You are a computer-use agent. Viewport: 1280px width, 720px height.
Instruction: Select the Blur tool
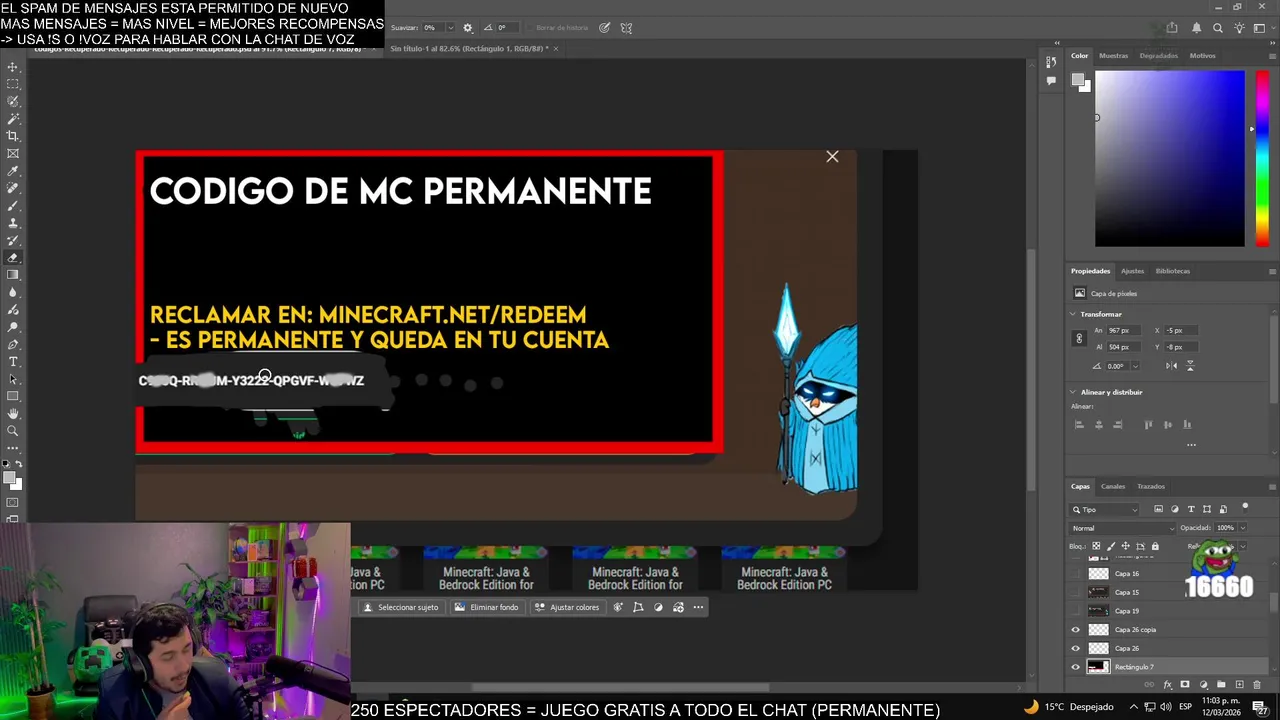point(13,293)
